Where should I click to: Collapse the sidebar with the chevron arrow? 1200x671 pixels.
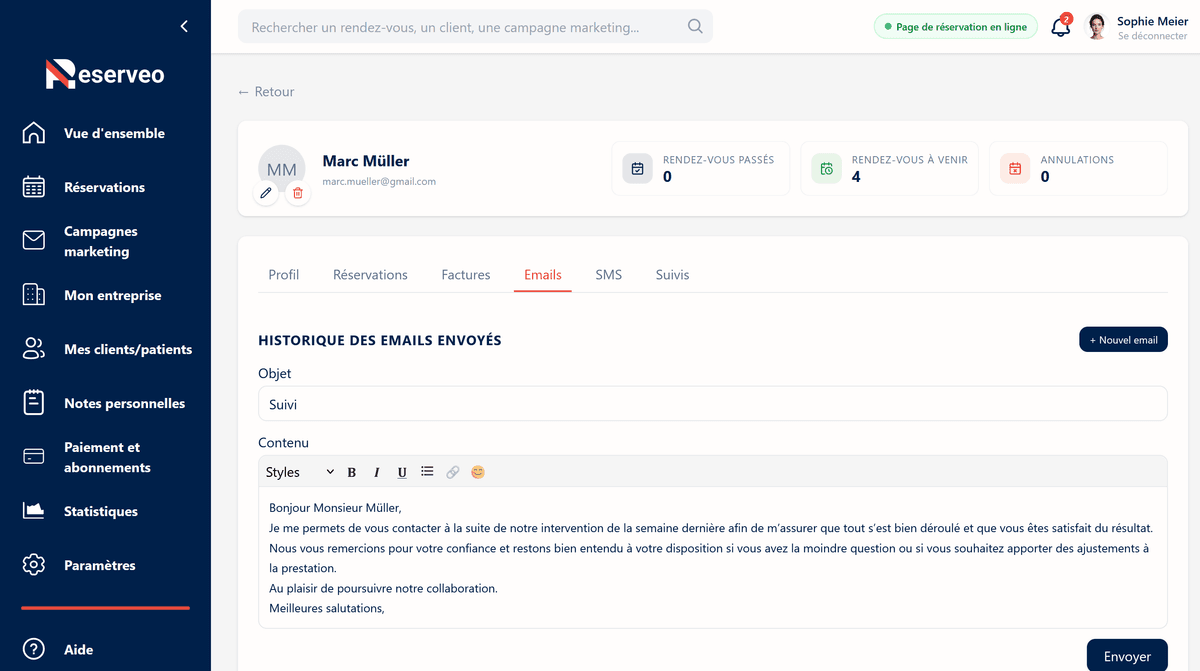tap(184, 27)
